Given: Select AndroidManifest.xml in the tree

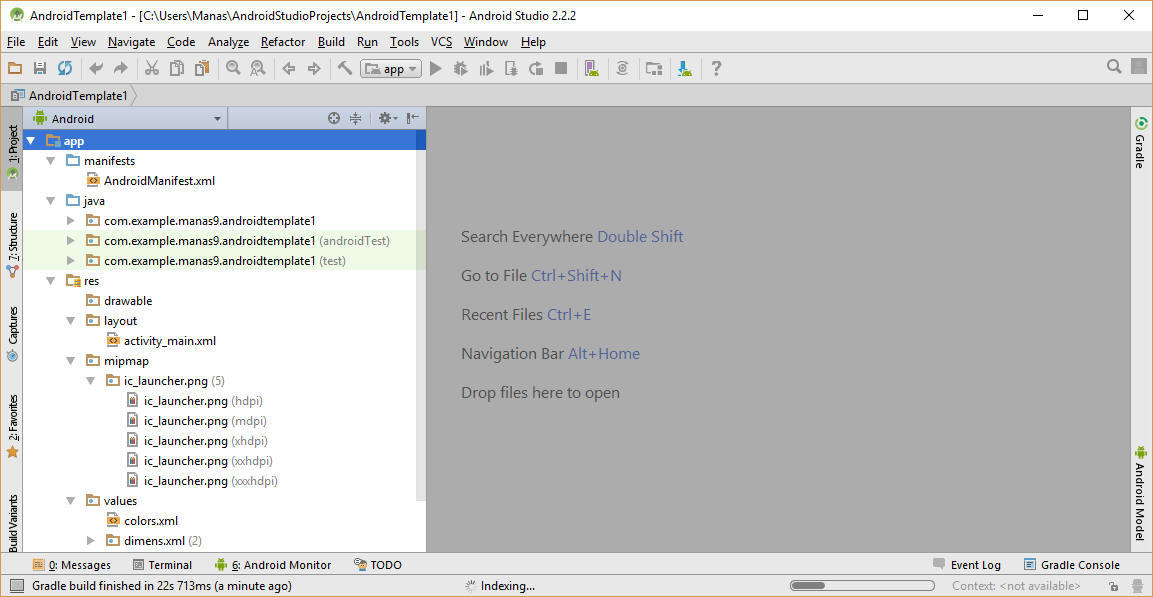Looking at the screenshot, I should (x=160, y=180).
